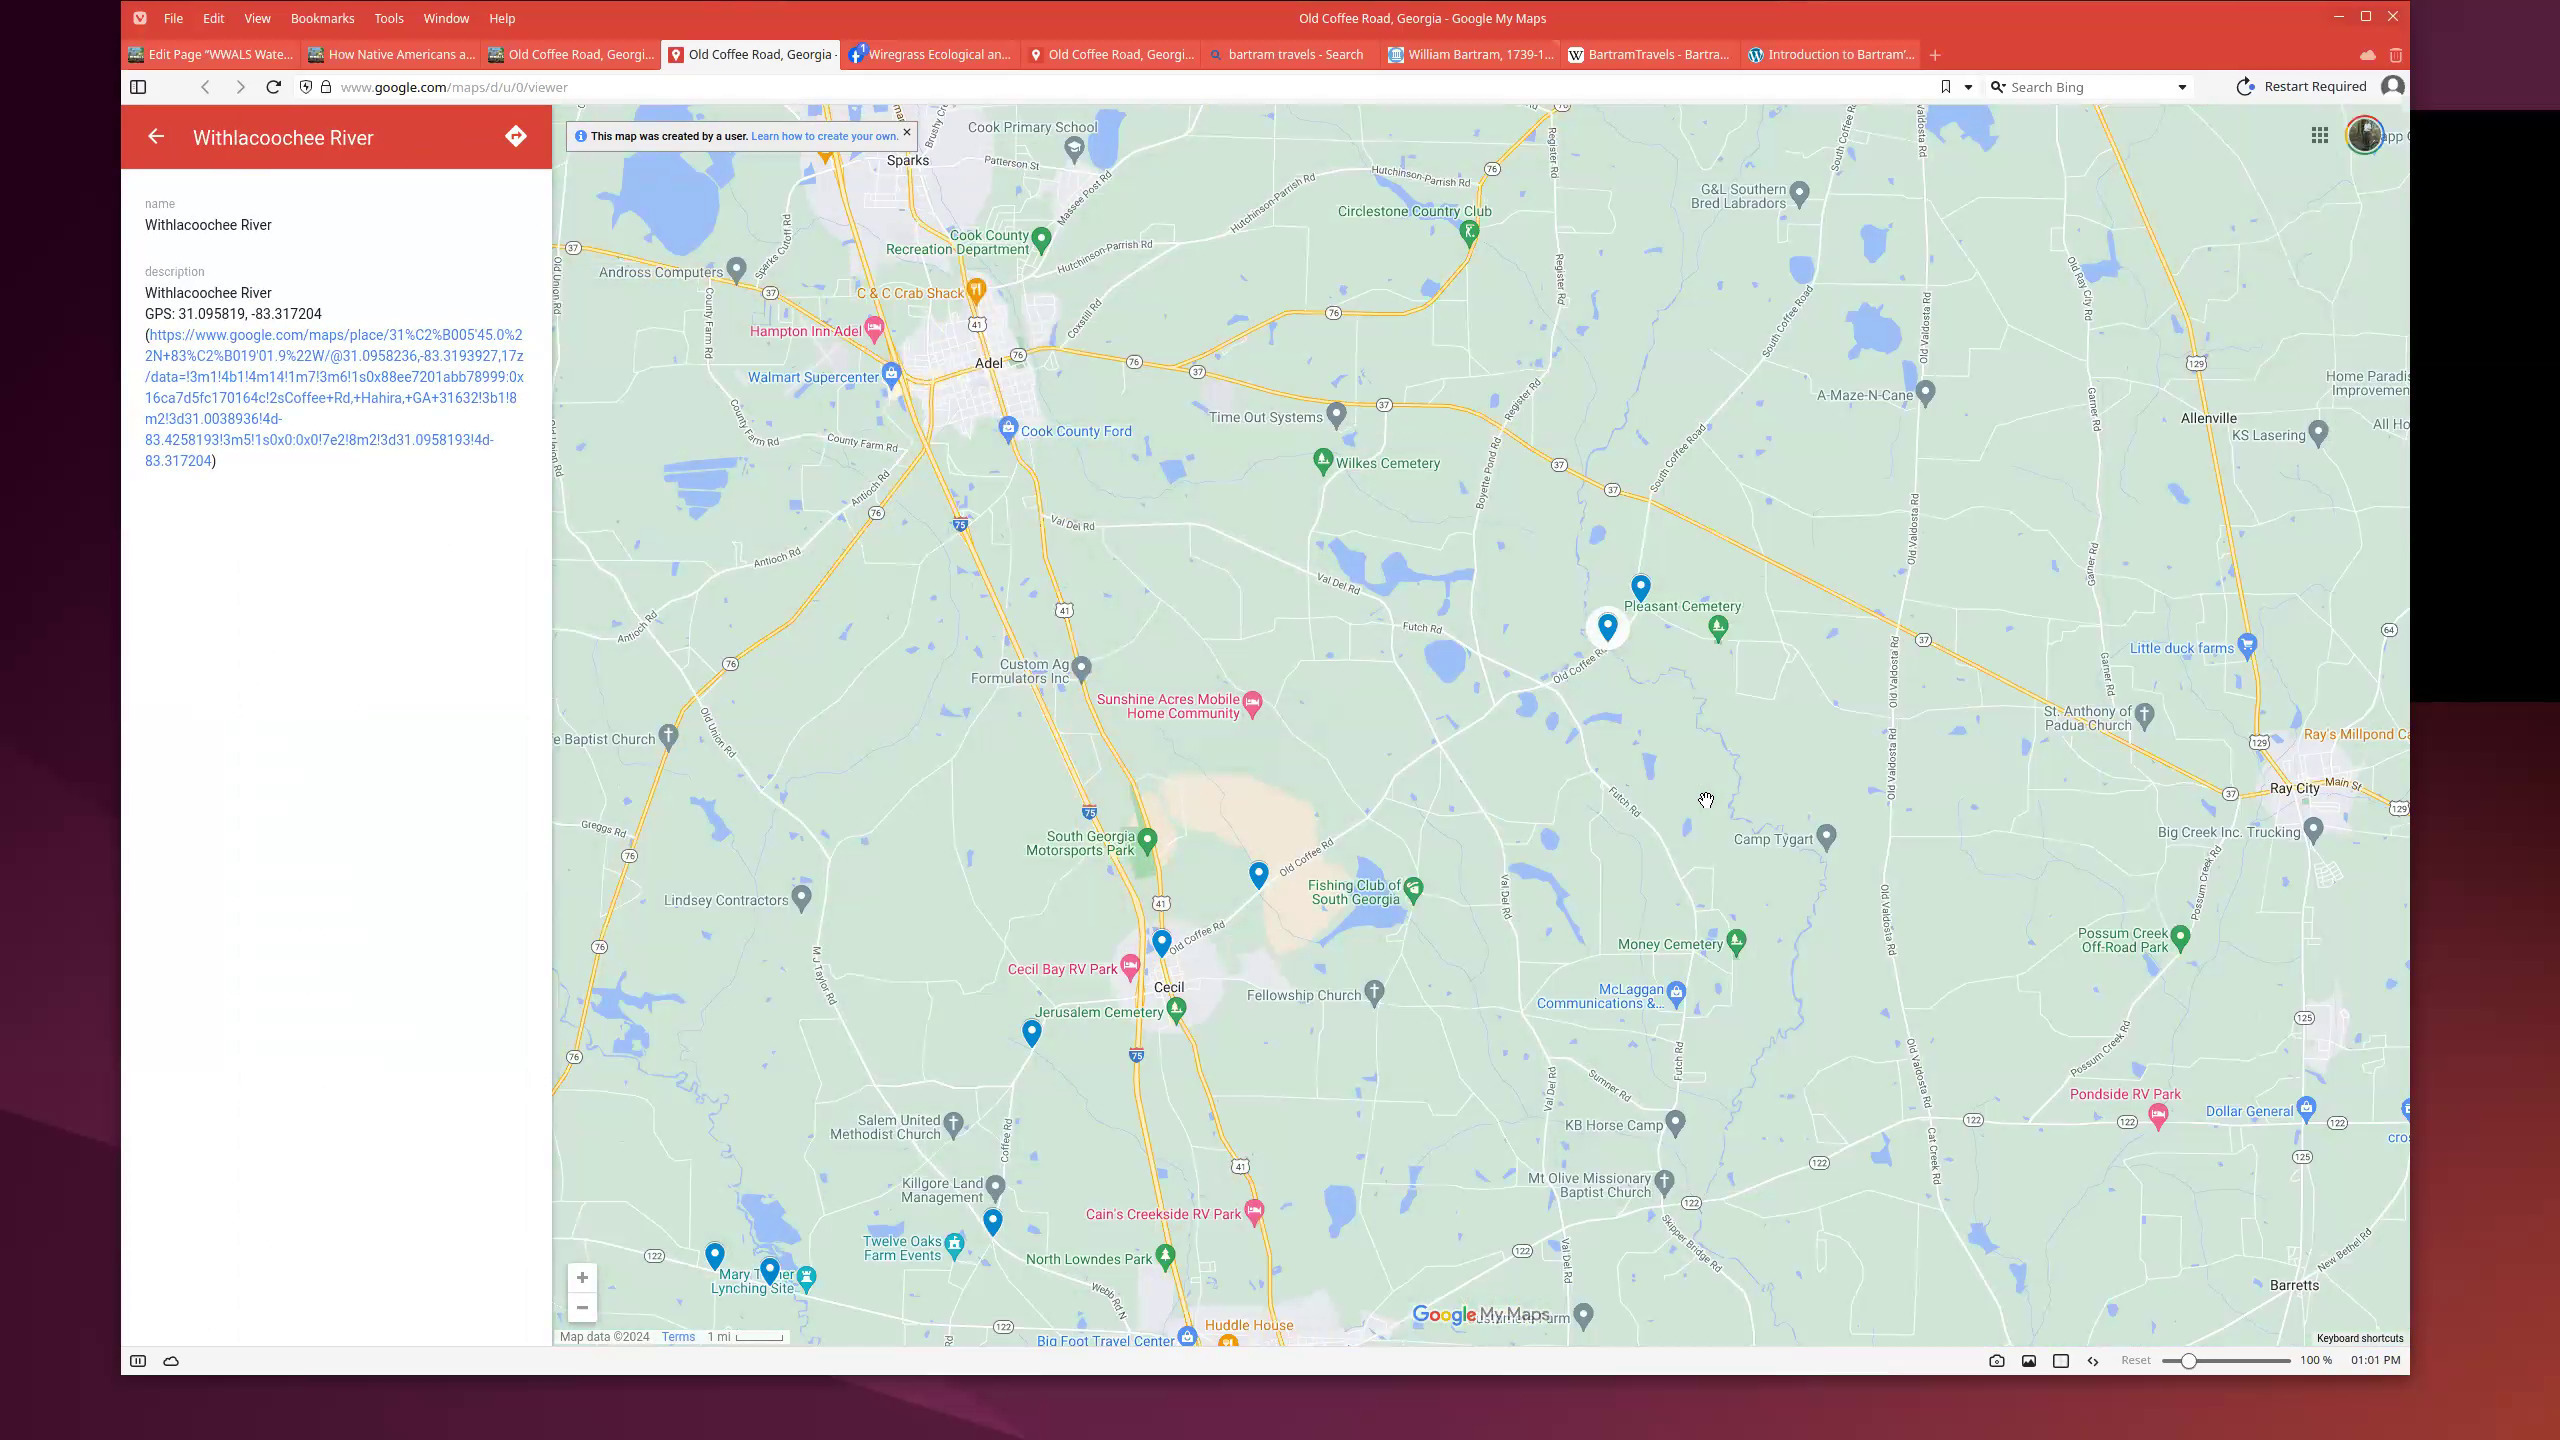Viewport: 2560px width, 1440px height.
Task: Open the search engine selector magnifier
Action: (x=1998, y=87)
